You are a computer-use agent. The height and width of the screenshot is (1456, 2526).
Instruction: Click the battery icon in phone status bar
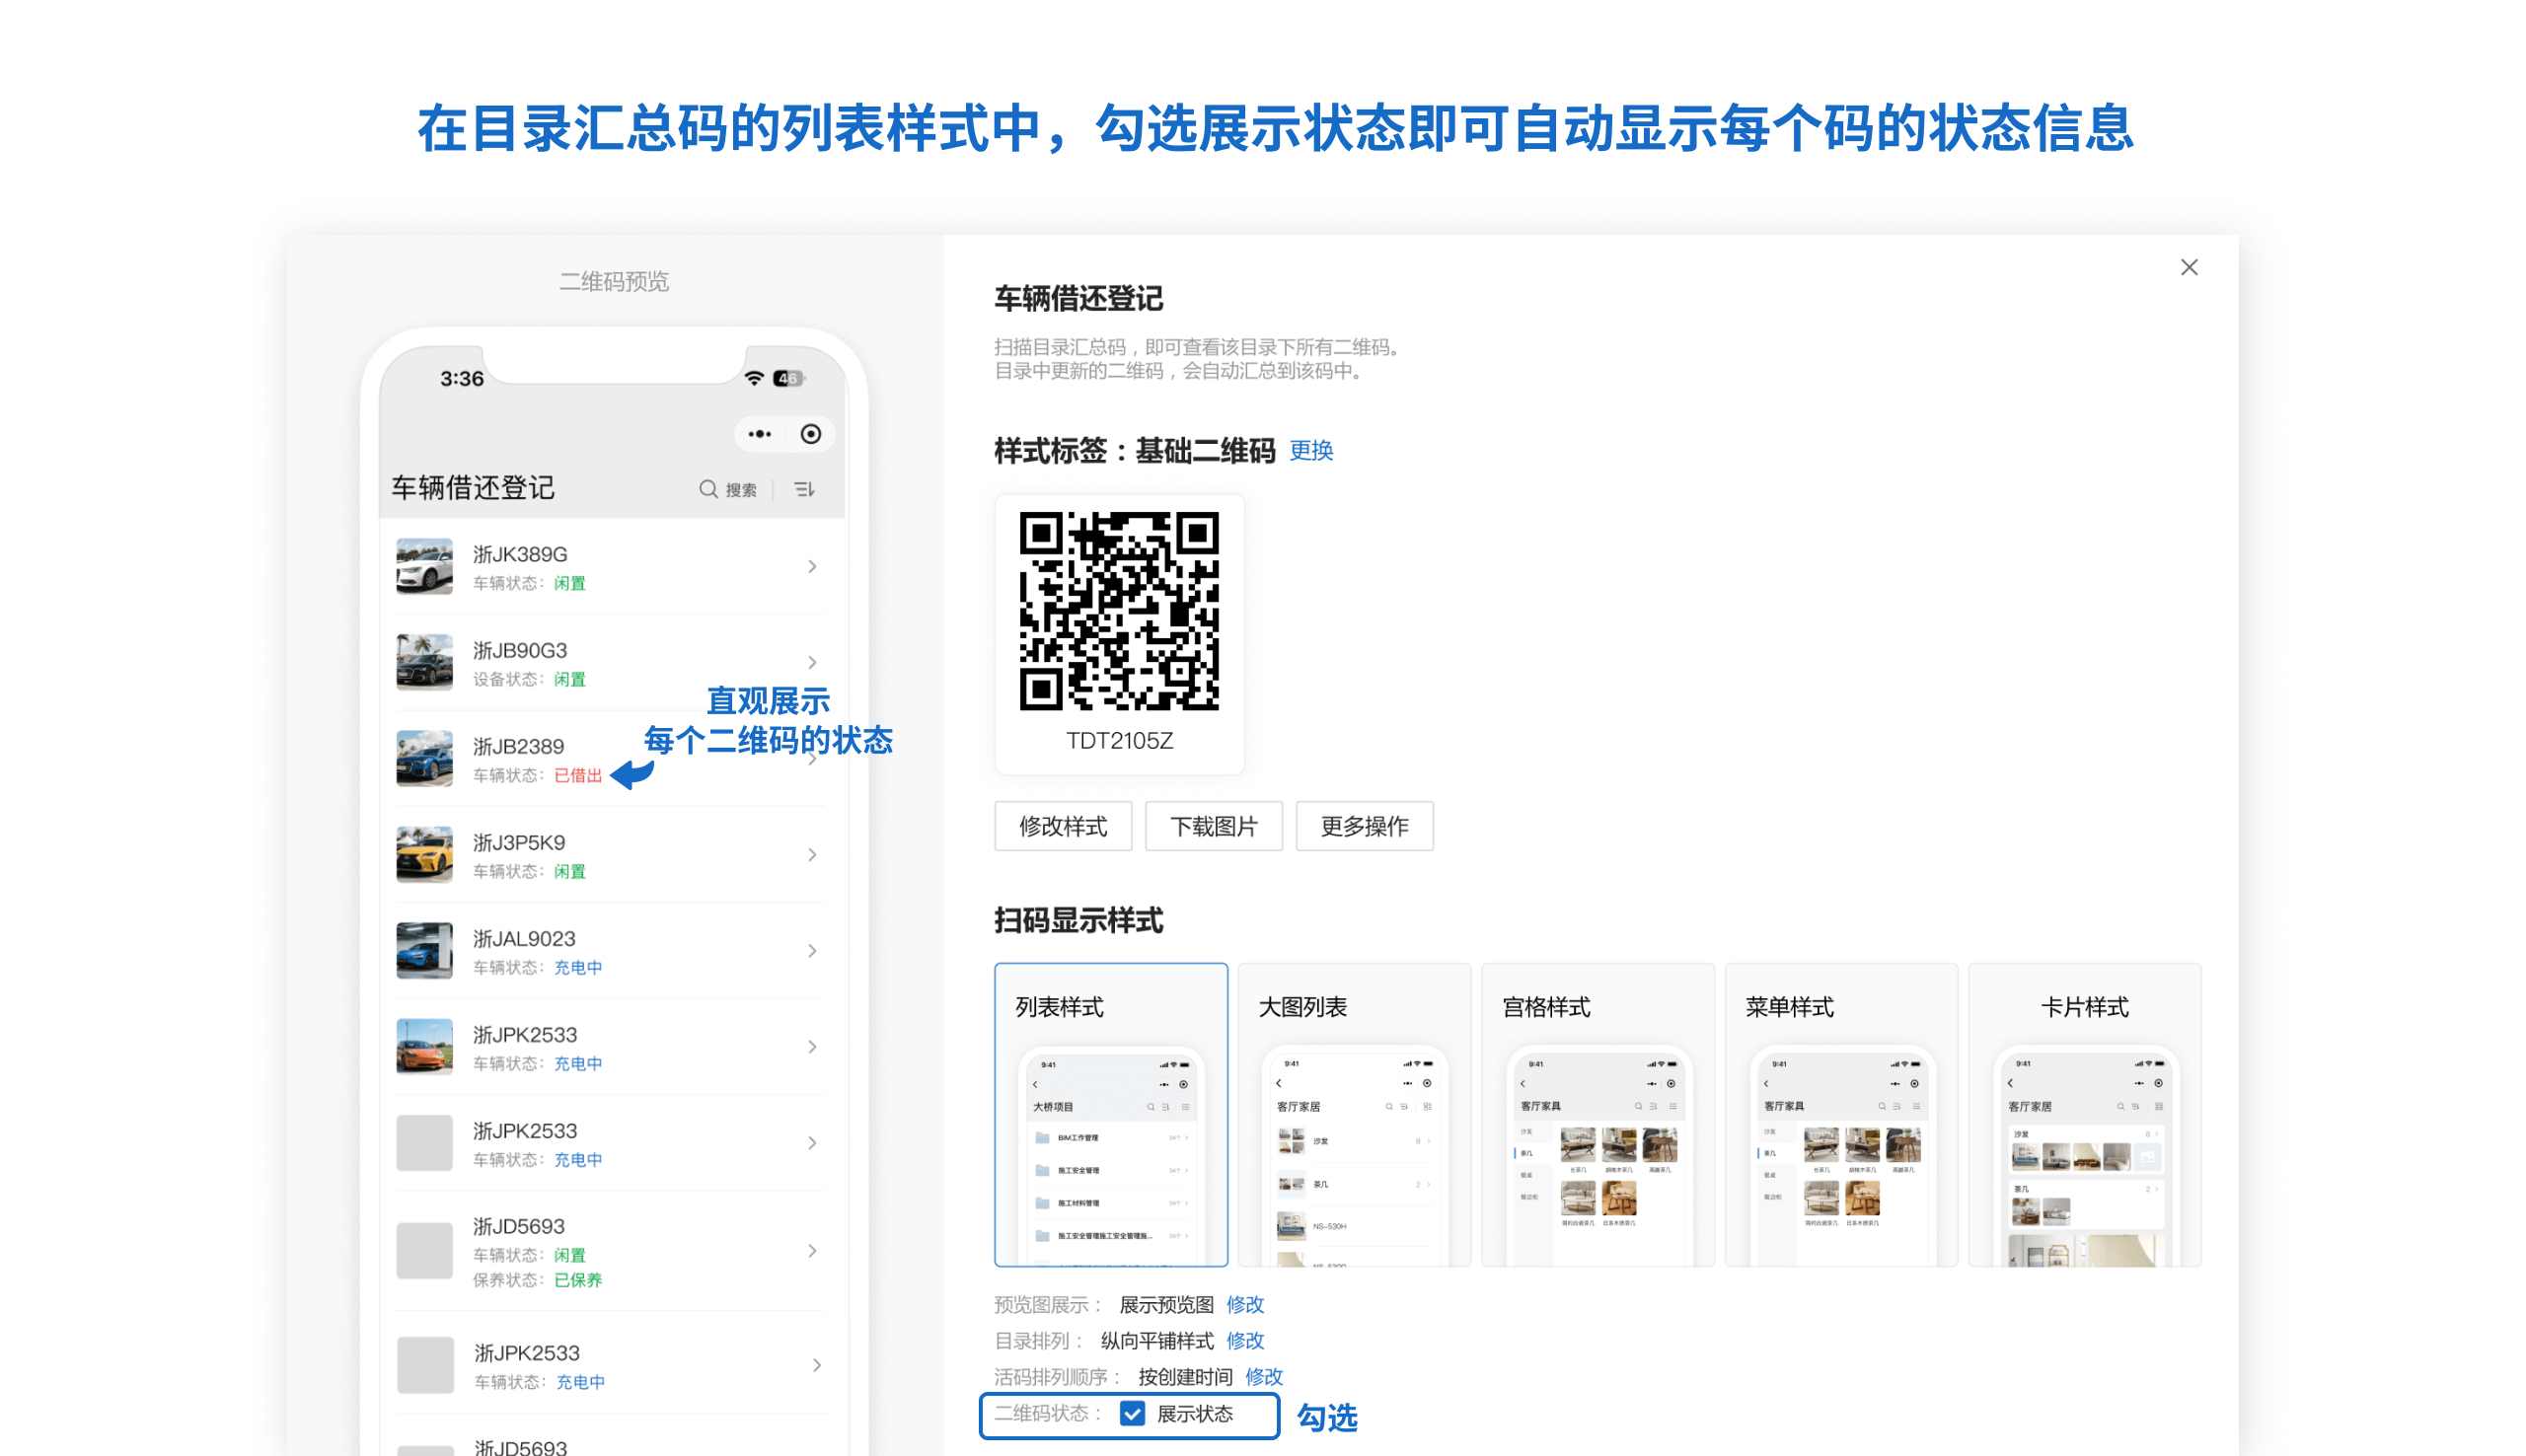788,378
